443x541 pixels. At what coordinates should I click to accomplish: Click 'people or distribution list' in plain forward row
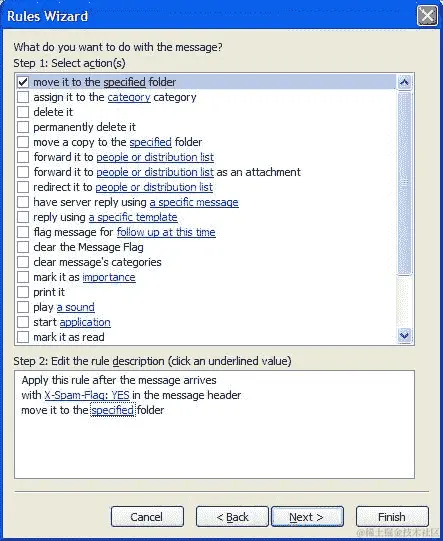coord(155,157)
